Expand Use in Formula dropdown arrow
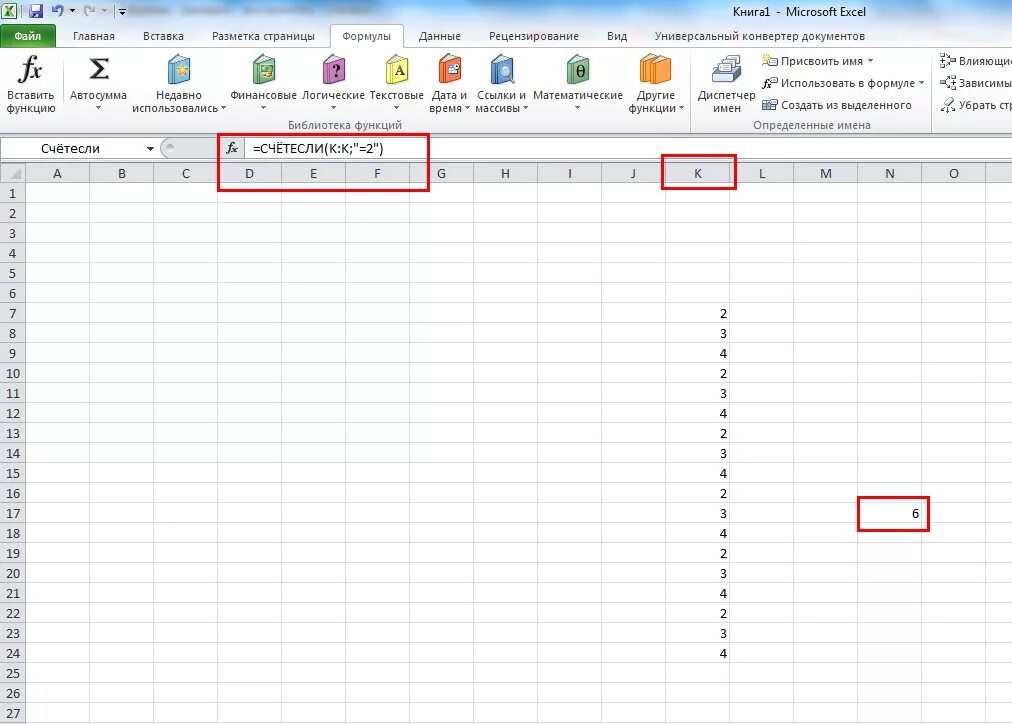 (922, 83)
